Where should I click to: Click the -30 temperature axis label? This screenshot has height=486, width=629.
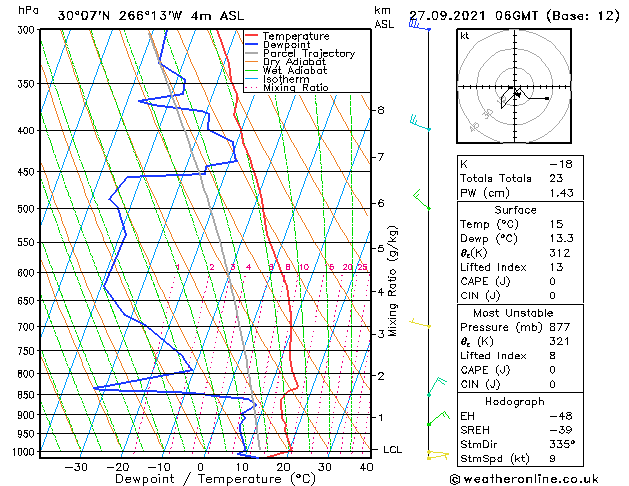click(x=76, y=467)
